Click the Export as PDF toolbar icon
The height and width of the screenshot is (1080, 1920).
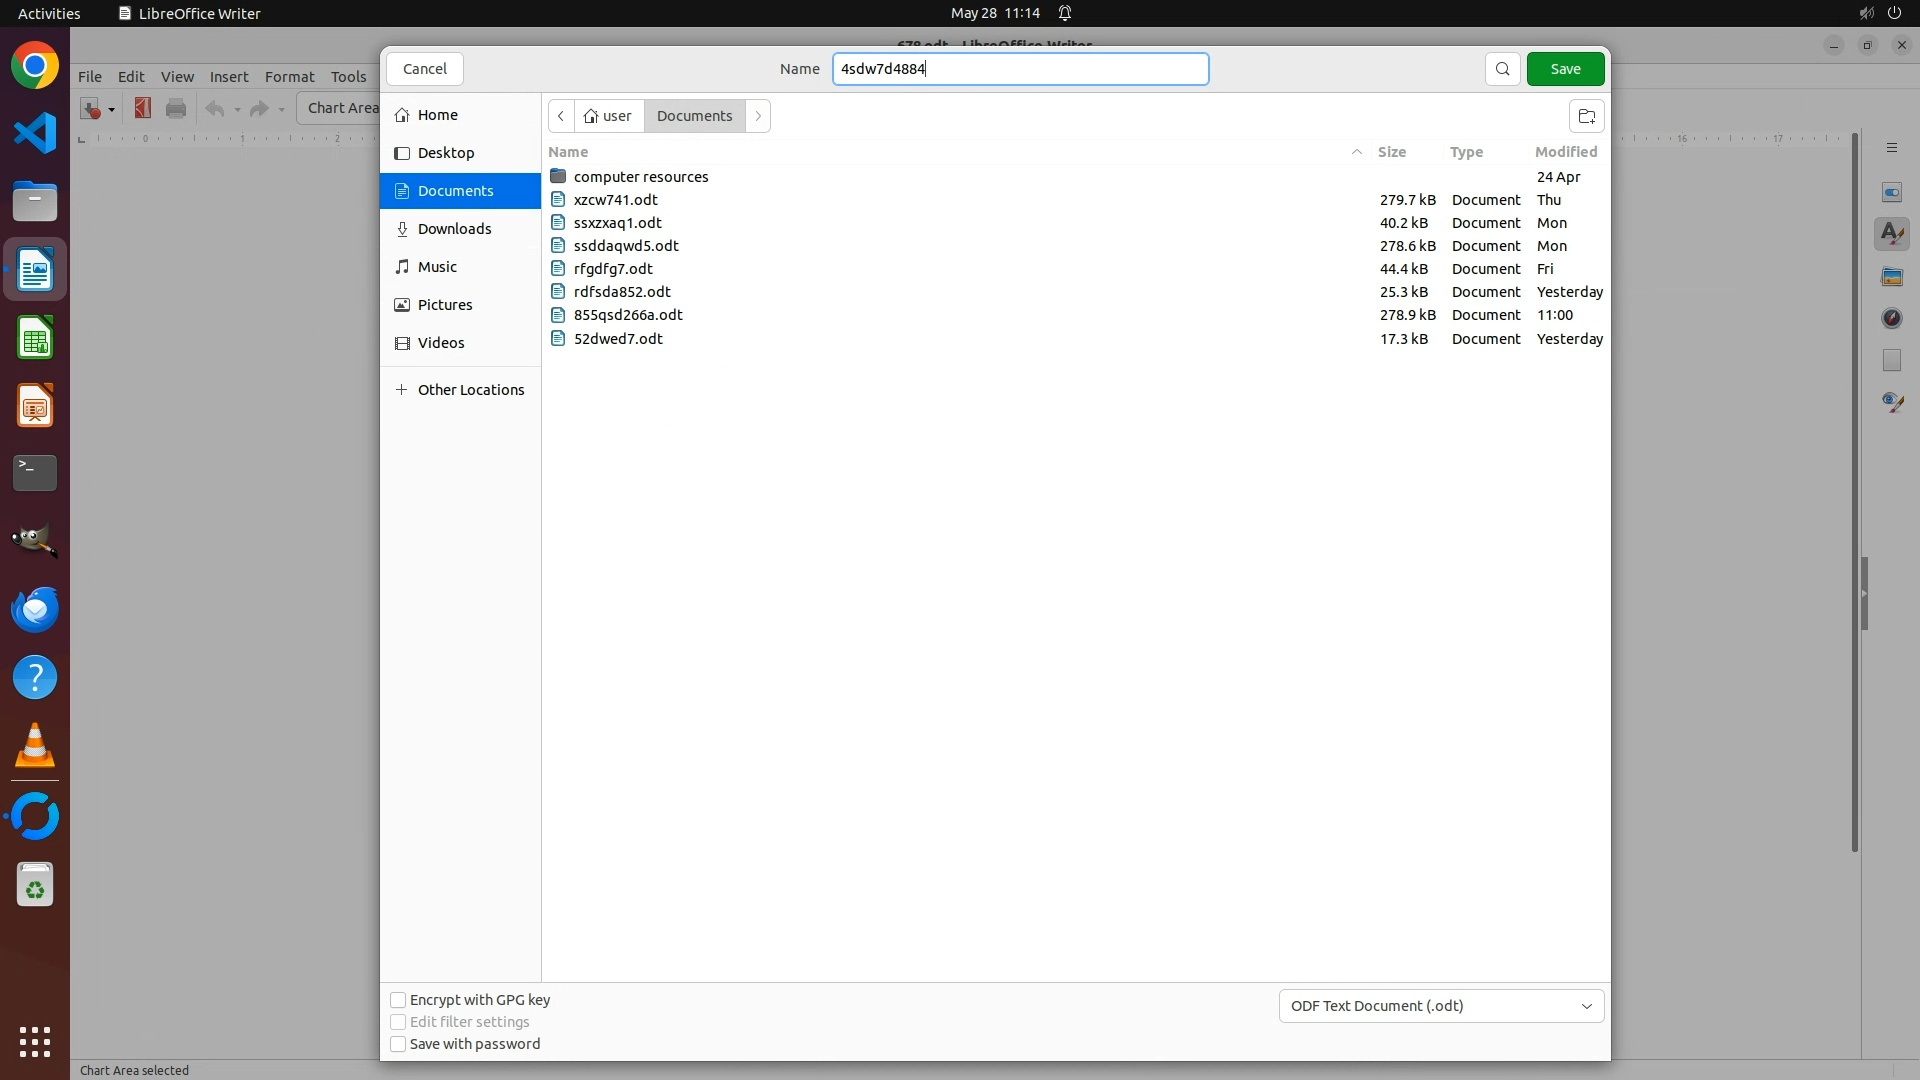pyautogui.click(x=142, y=108)
